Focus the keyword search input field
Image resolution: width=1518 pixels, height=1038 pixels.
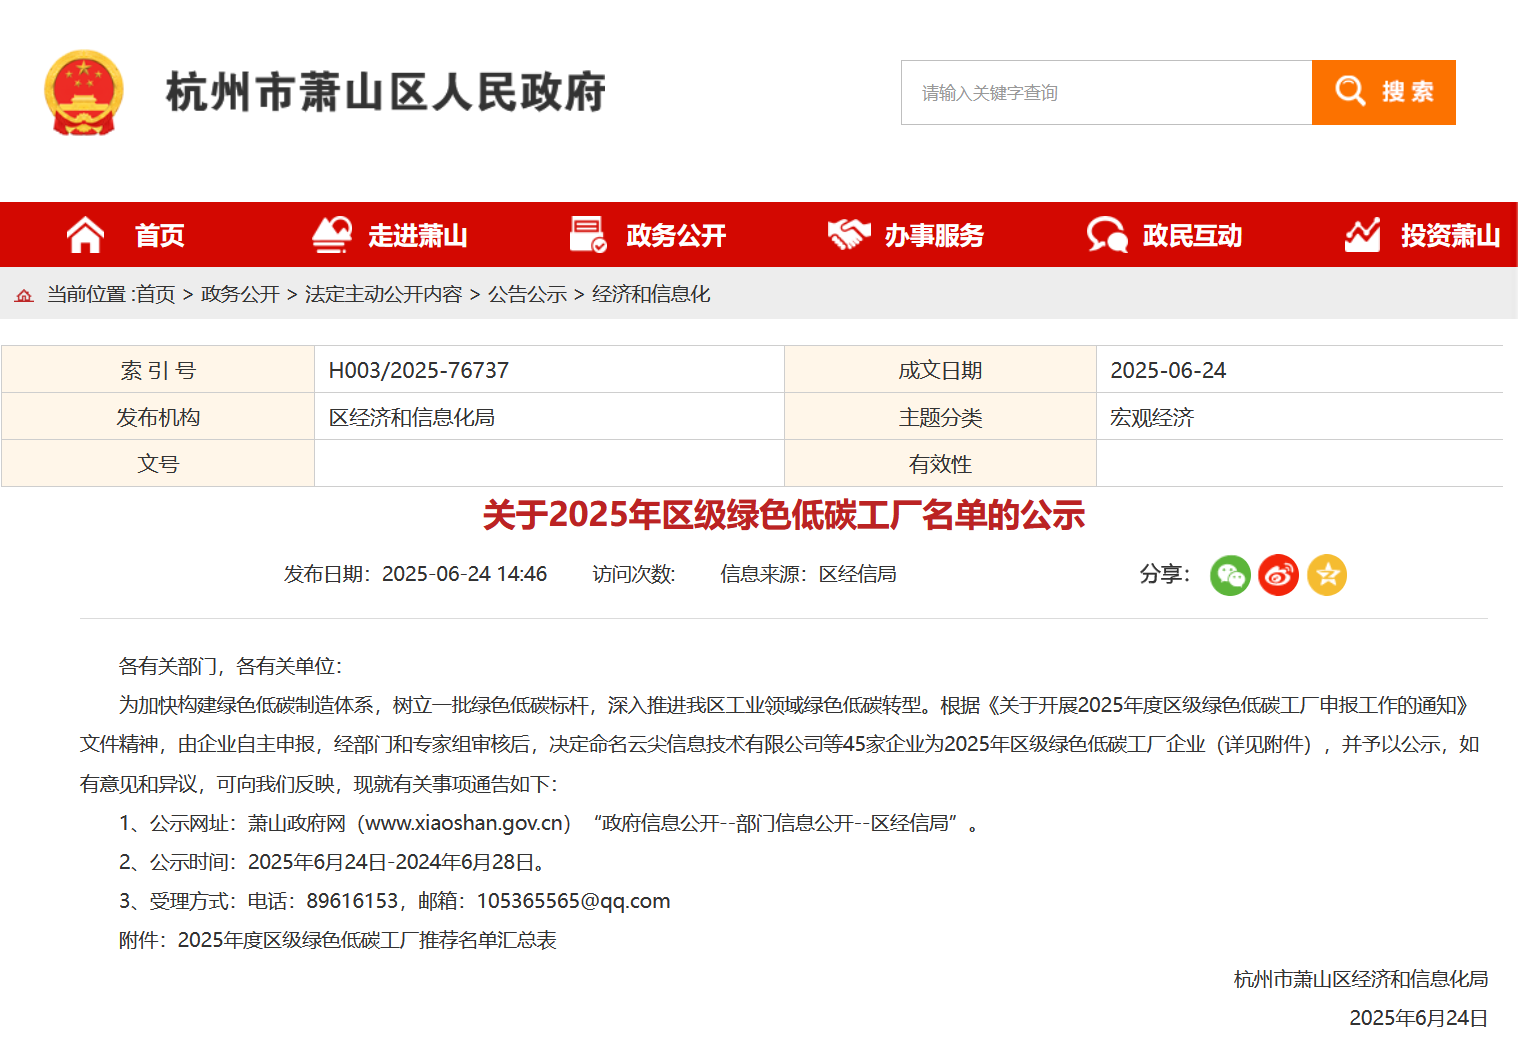(1106, 93)
